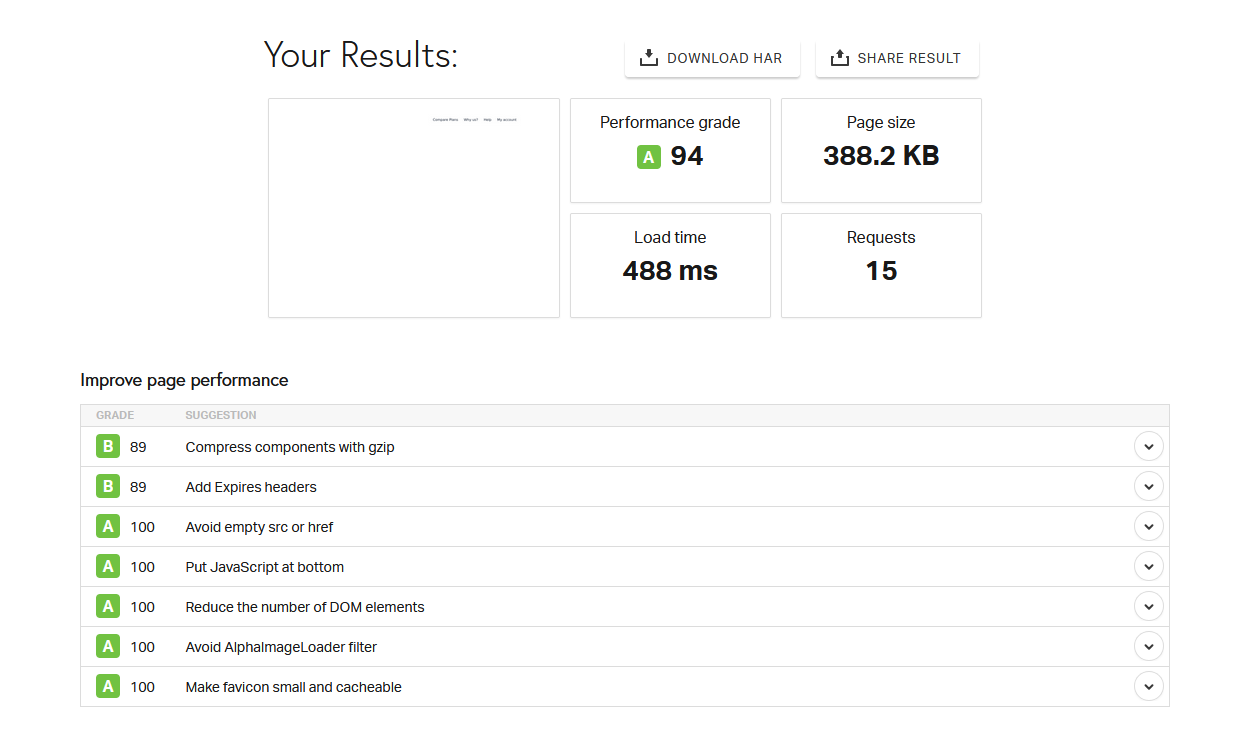This screenshot has width=1254, height=736.
Task: Expand Avoid AlphaImageLoader filter details
Action: click(x=1148, y=646)
